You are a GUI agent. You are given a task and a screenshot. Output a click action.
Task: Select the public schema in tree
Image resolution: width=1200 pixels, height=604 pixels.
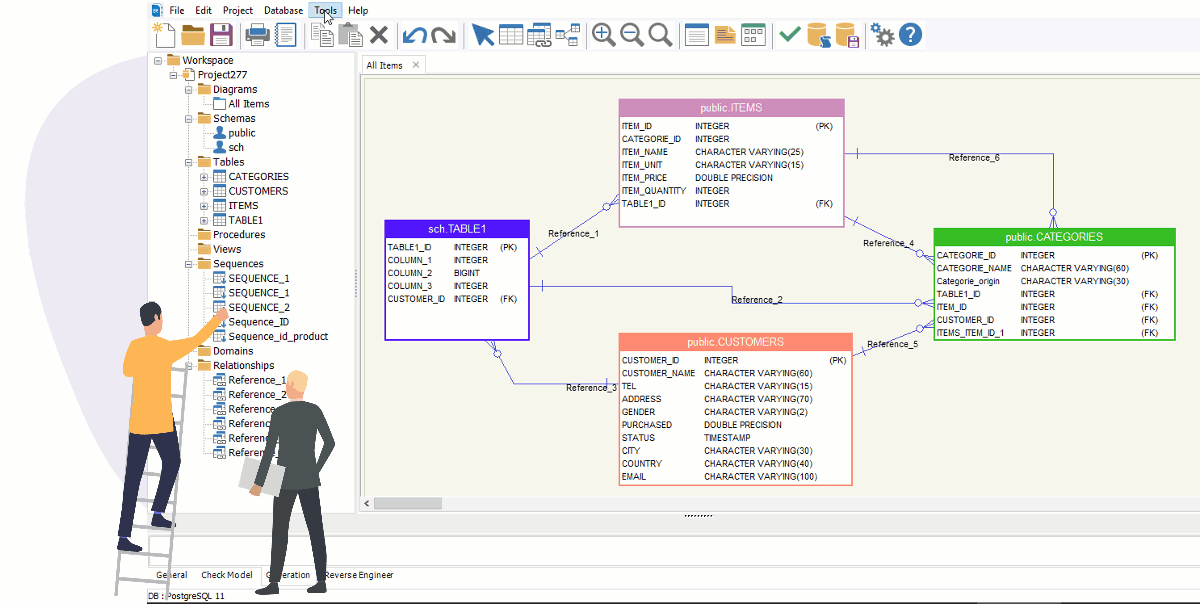click(x=241, y=133)
